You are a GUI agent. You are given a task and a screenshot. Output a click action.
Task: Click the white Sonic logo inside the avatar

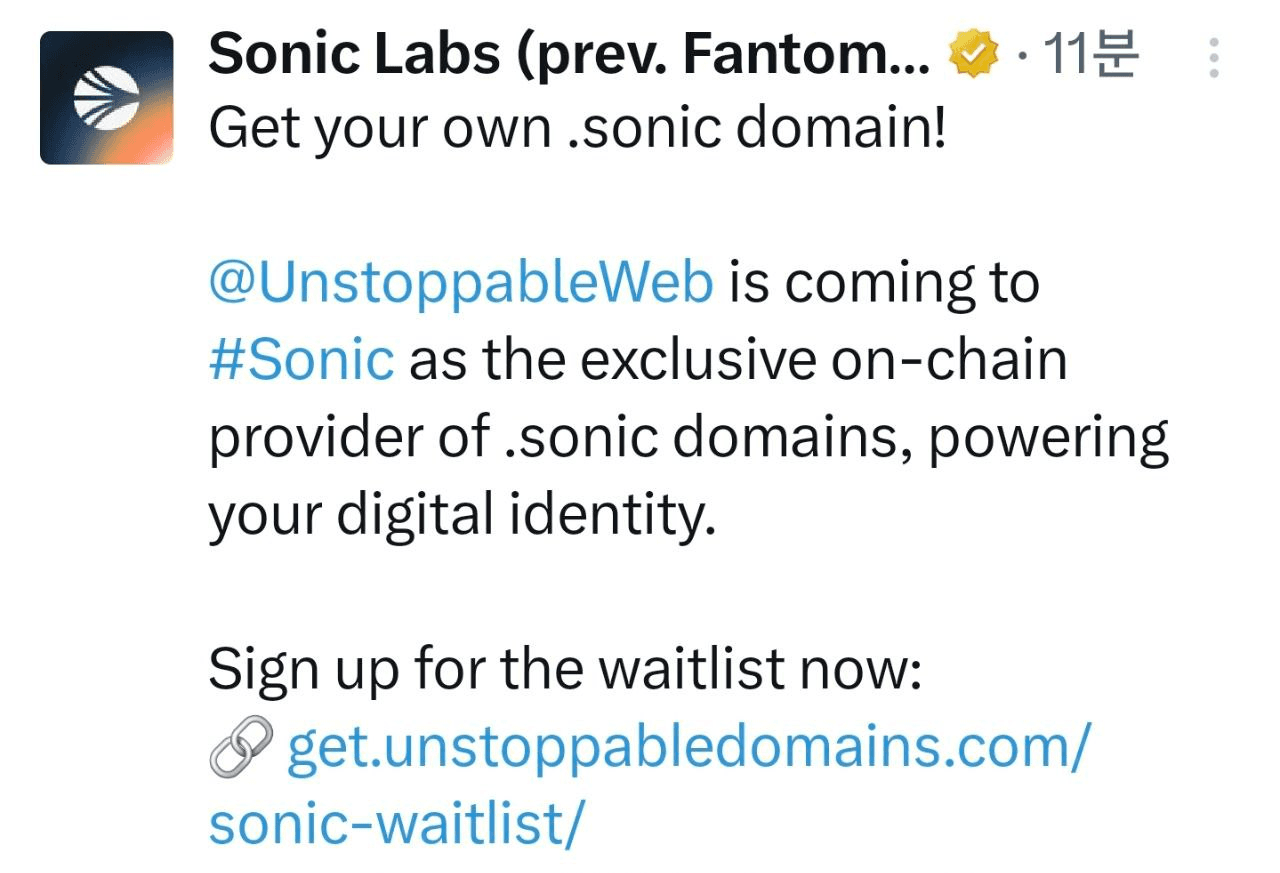[102, 98]
